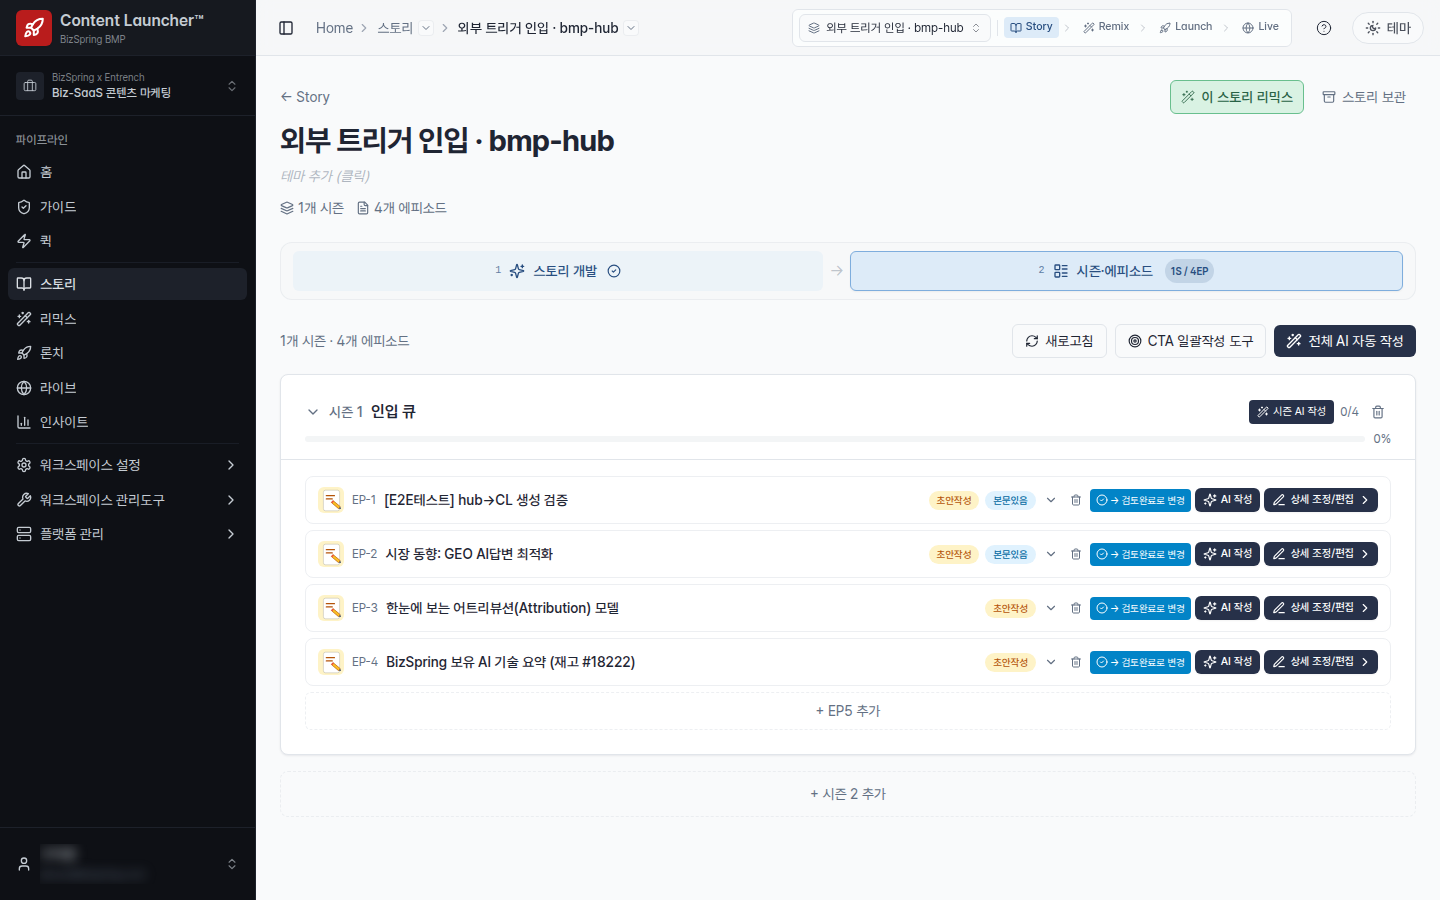Image resolution: width=1440 pixels, height=900 pixels.
Task: Switch to the Remix pipeline step
Action: [x=1106, y=27]
